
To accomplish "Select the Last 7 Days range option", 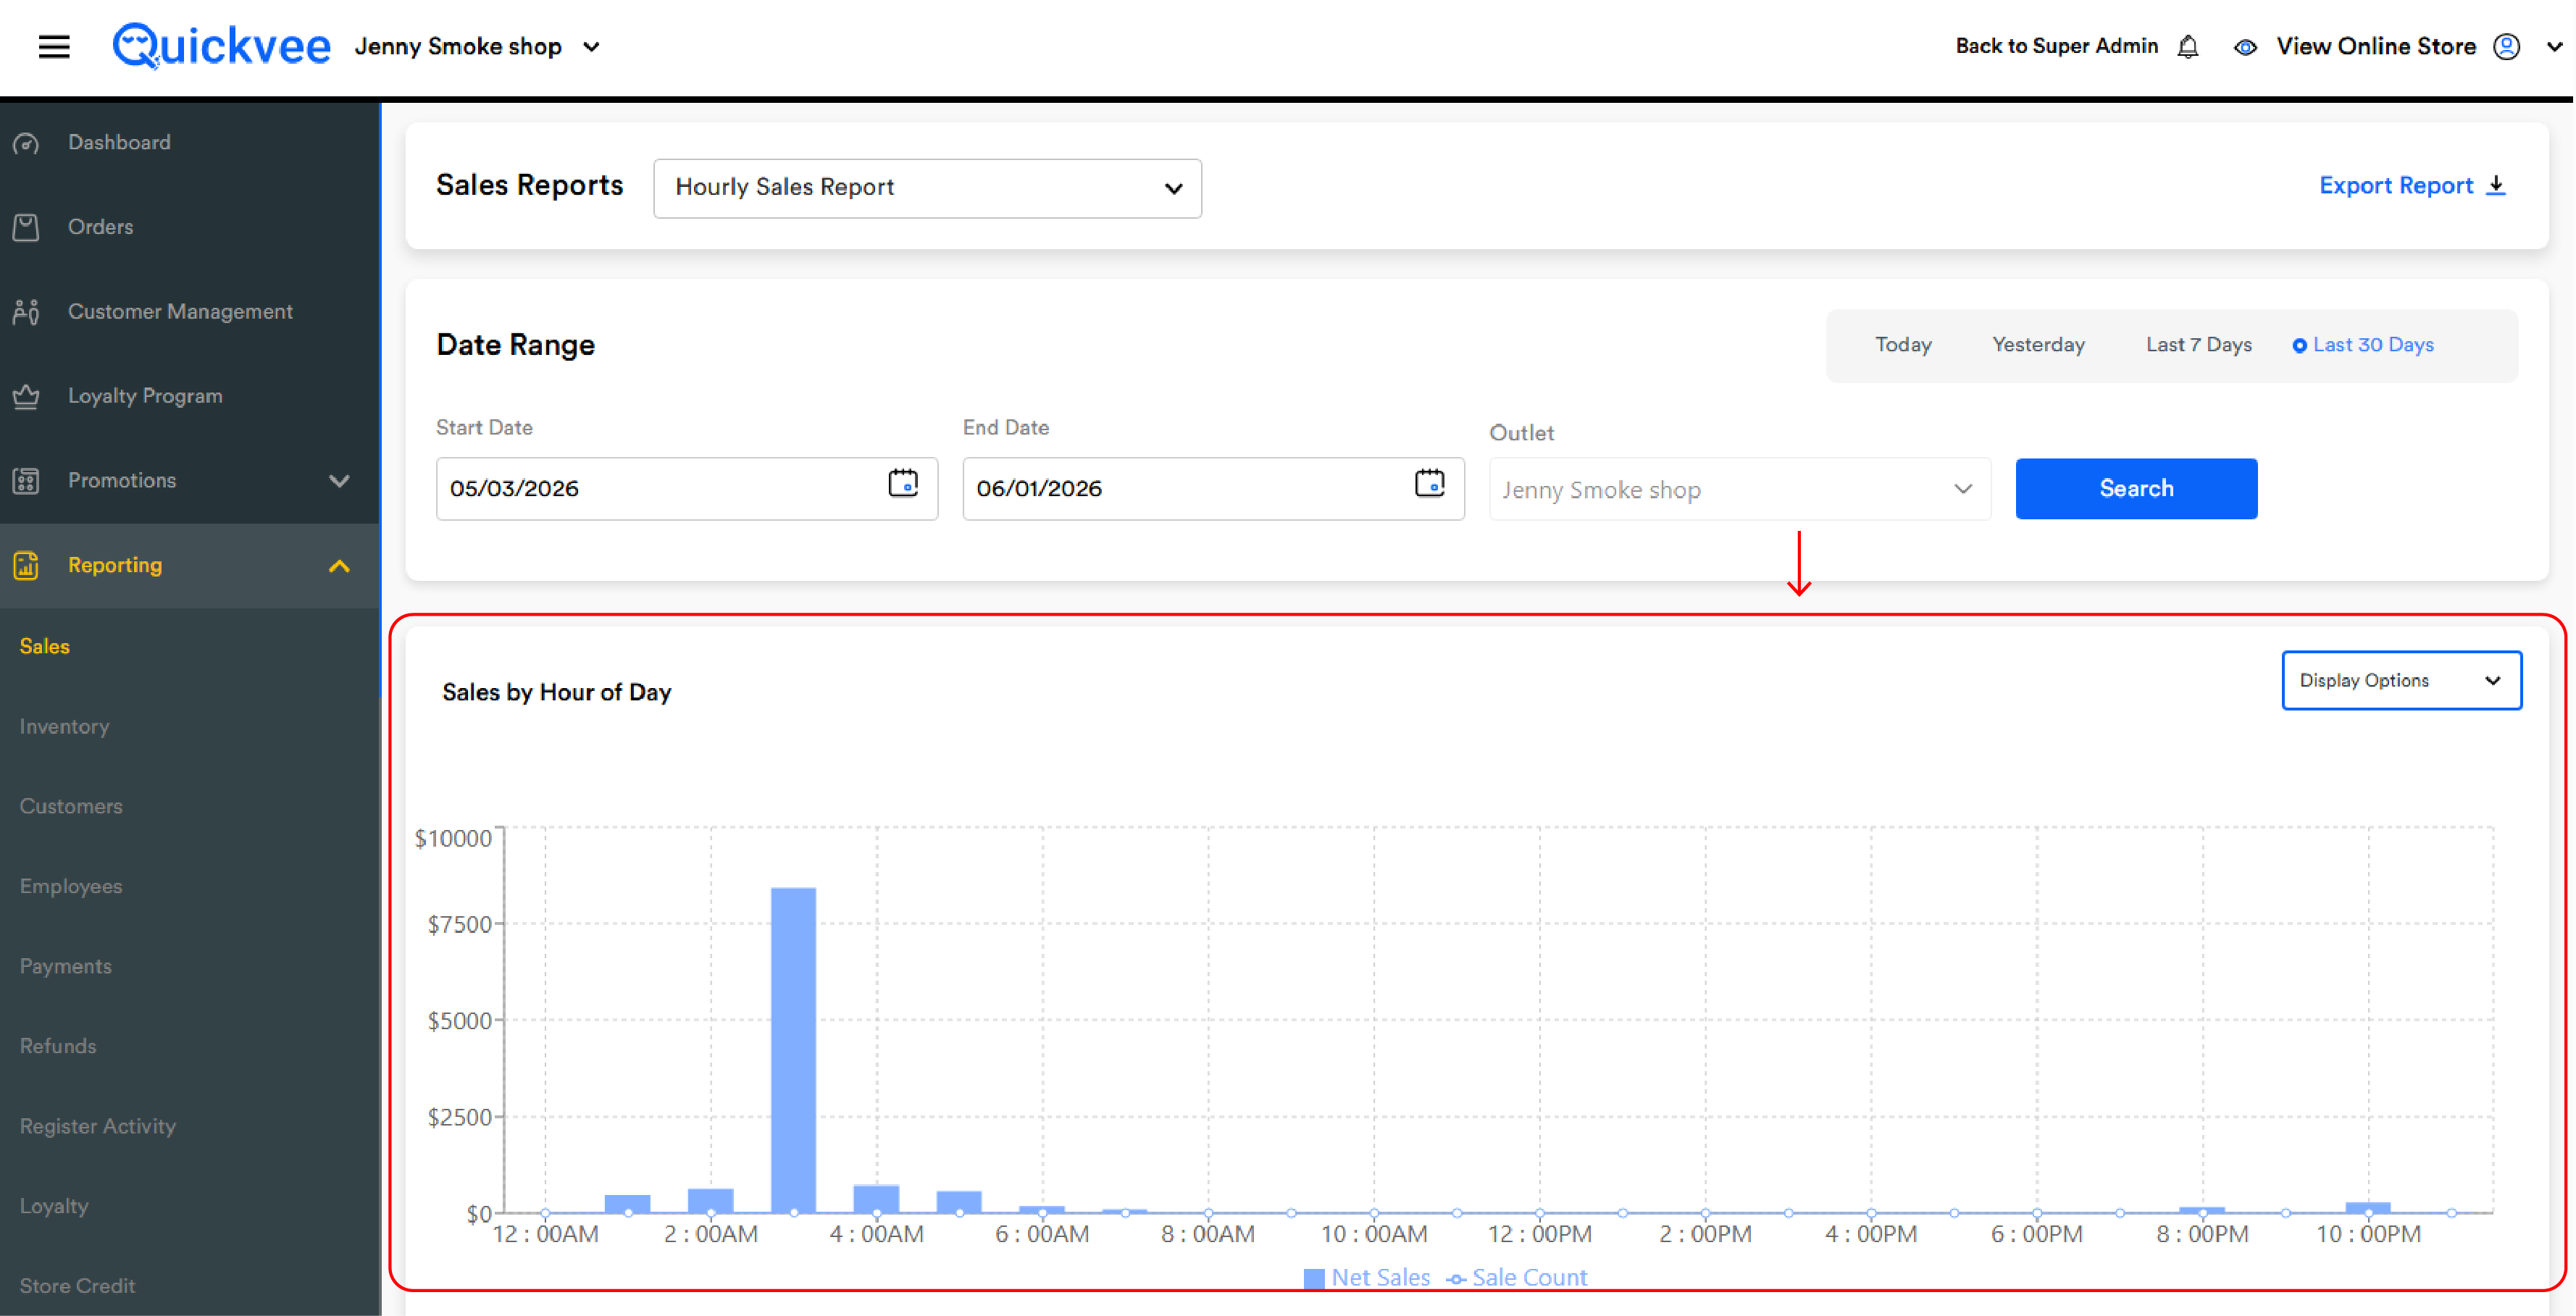I will pos(2198,344).
